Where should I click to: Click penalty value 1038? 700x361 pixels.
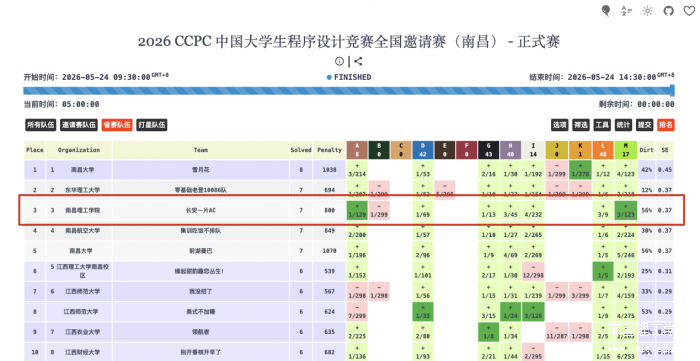click(x=329, y=170)
